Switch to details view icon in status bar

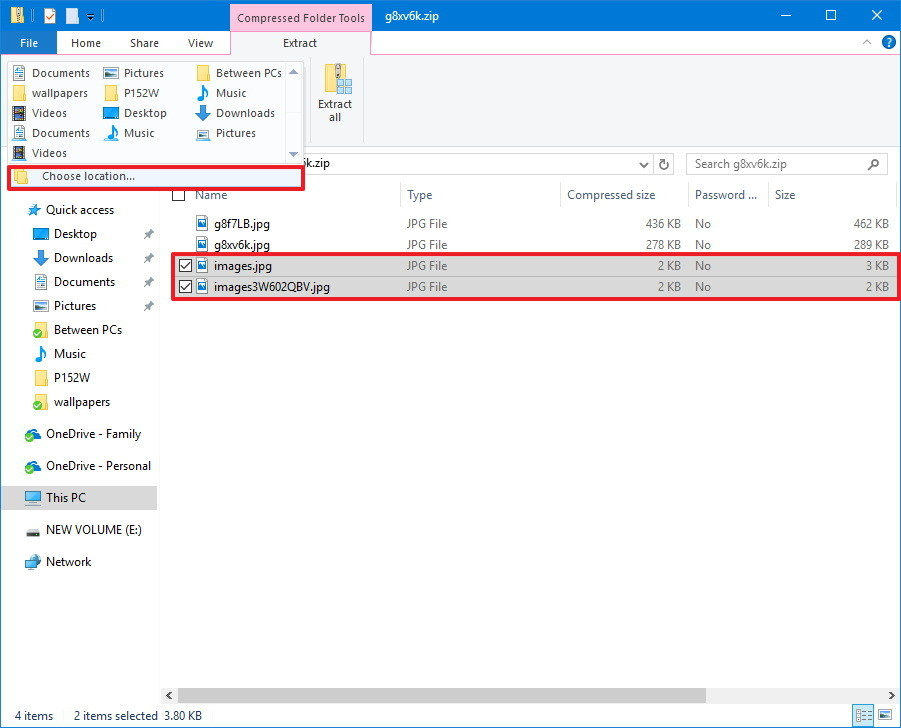(864, 715)
